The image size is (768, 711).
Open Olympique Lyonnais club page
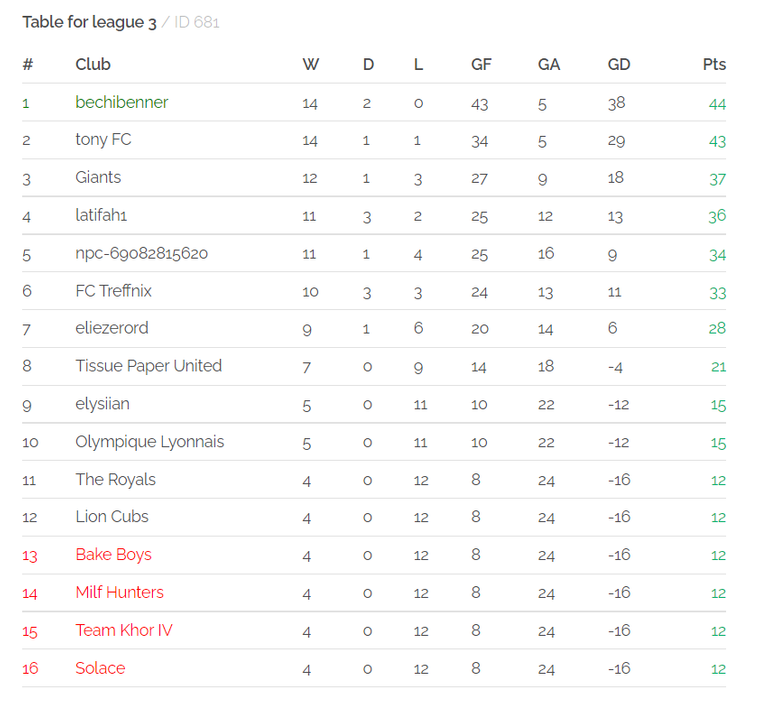pos(149,442)
